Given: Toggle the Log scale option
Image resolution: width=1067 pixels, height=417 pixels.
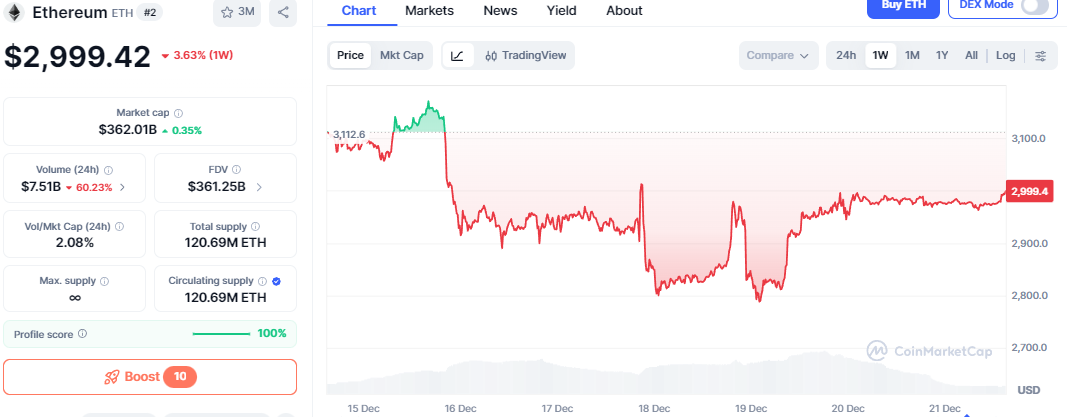Looking at the screenshot, I should (1005, 56).
